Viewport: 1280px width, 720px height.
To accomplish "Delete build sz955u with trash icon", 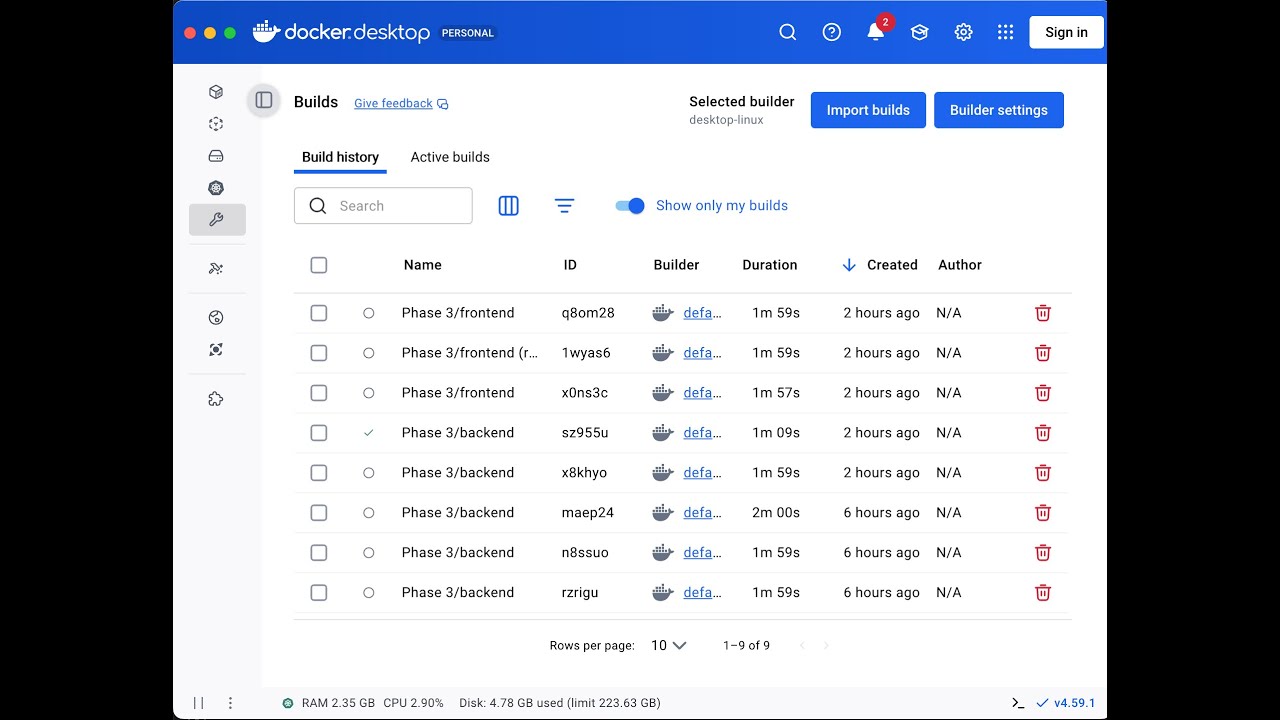I will click(1043, 433).
